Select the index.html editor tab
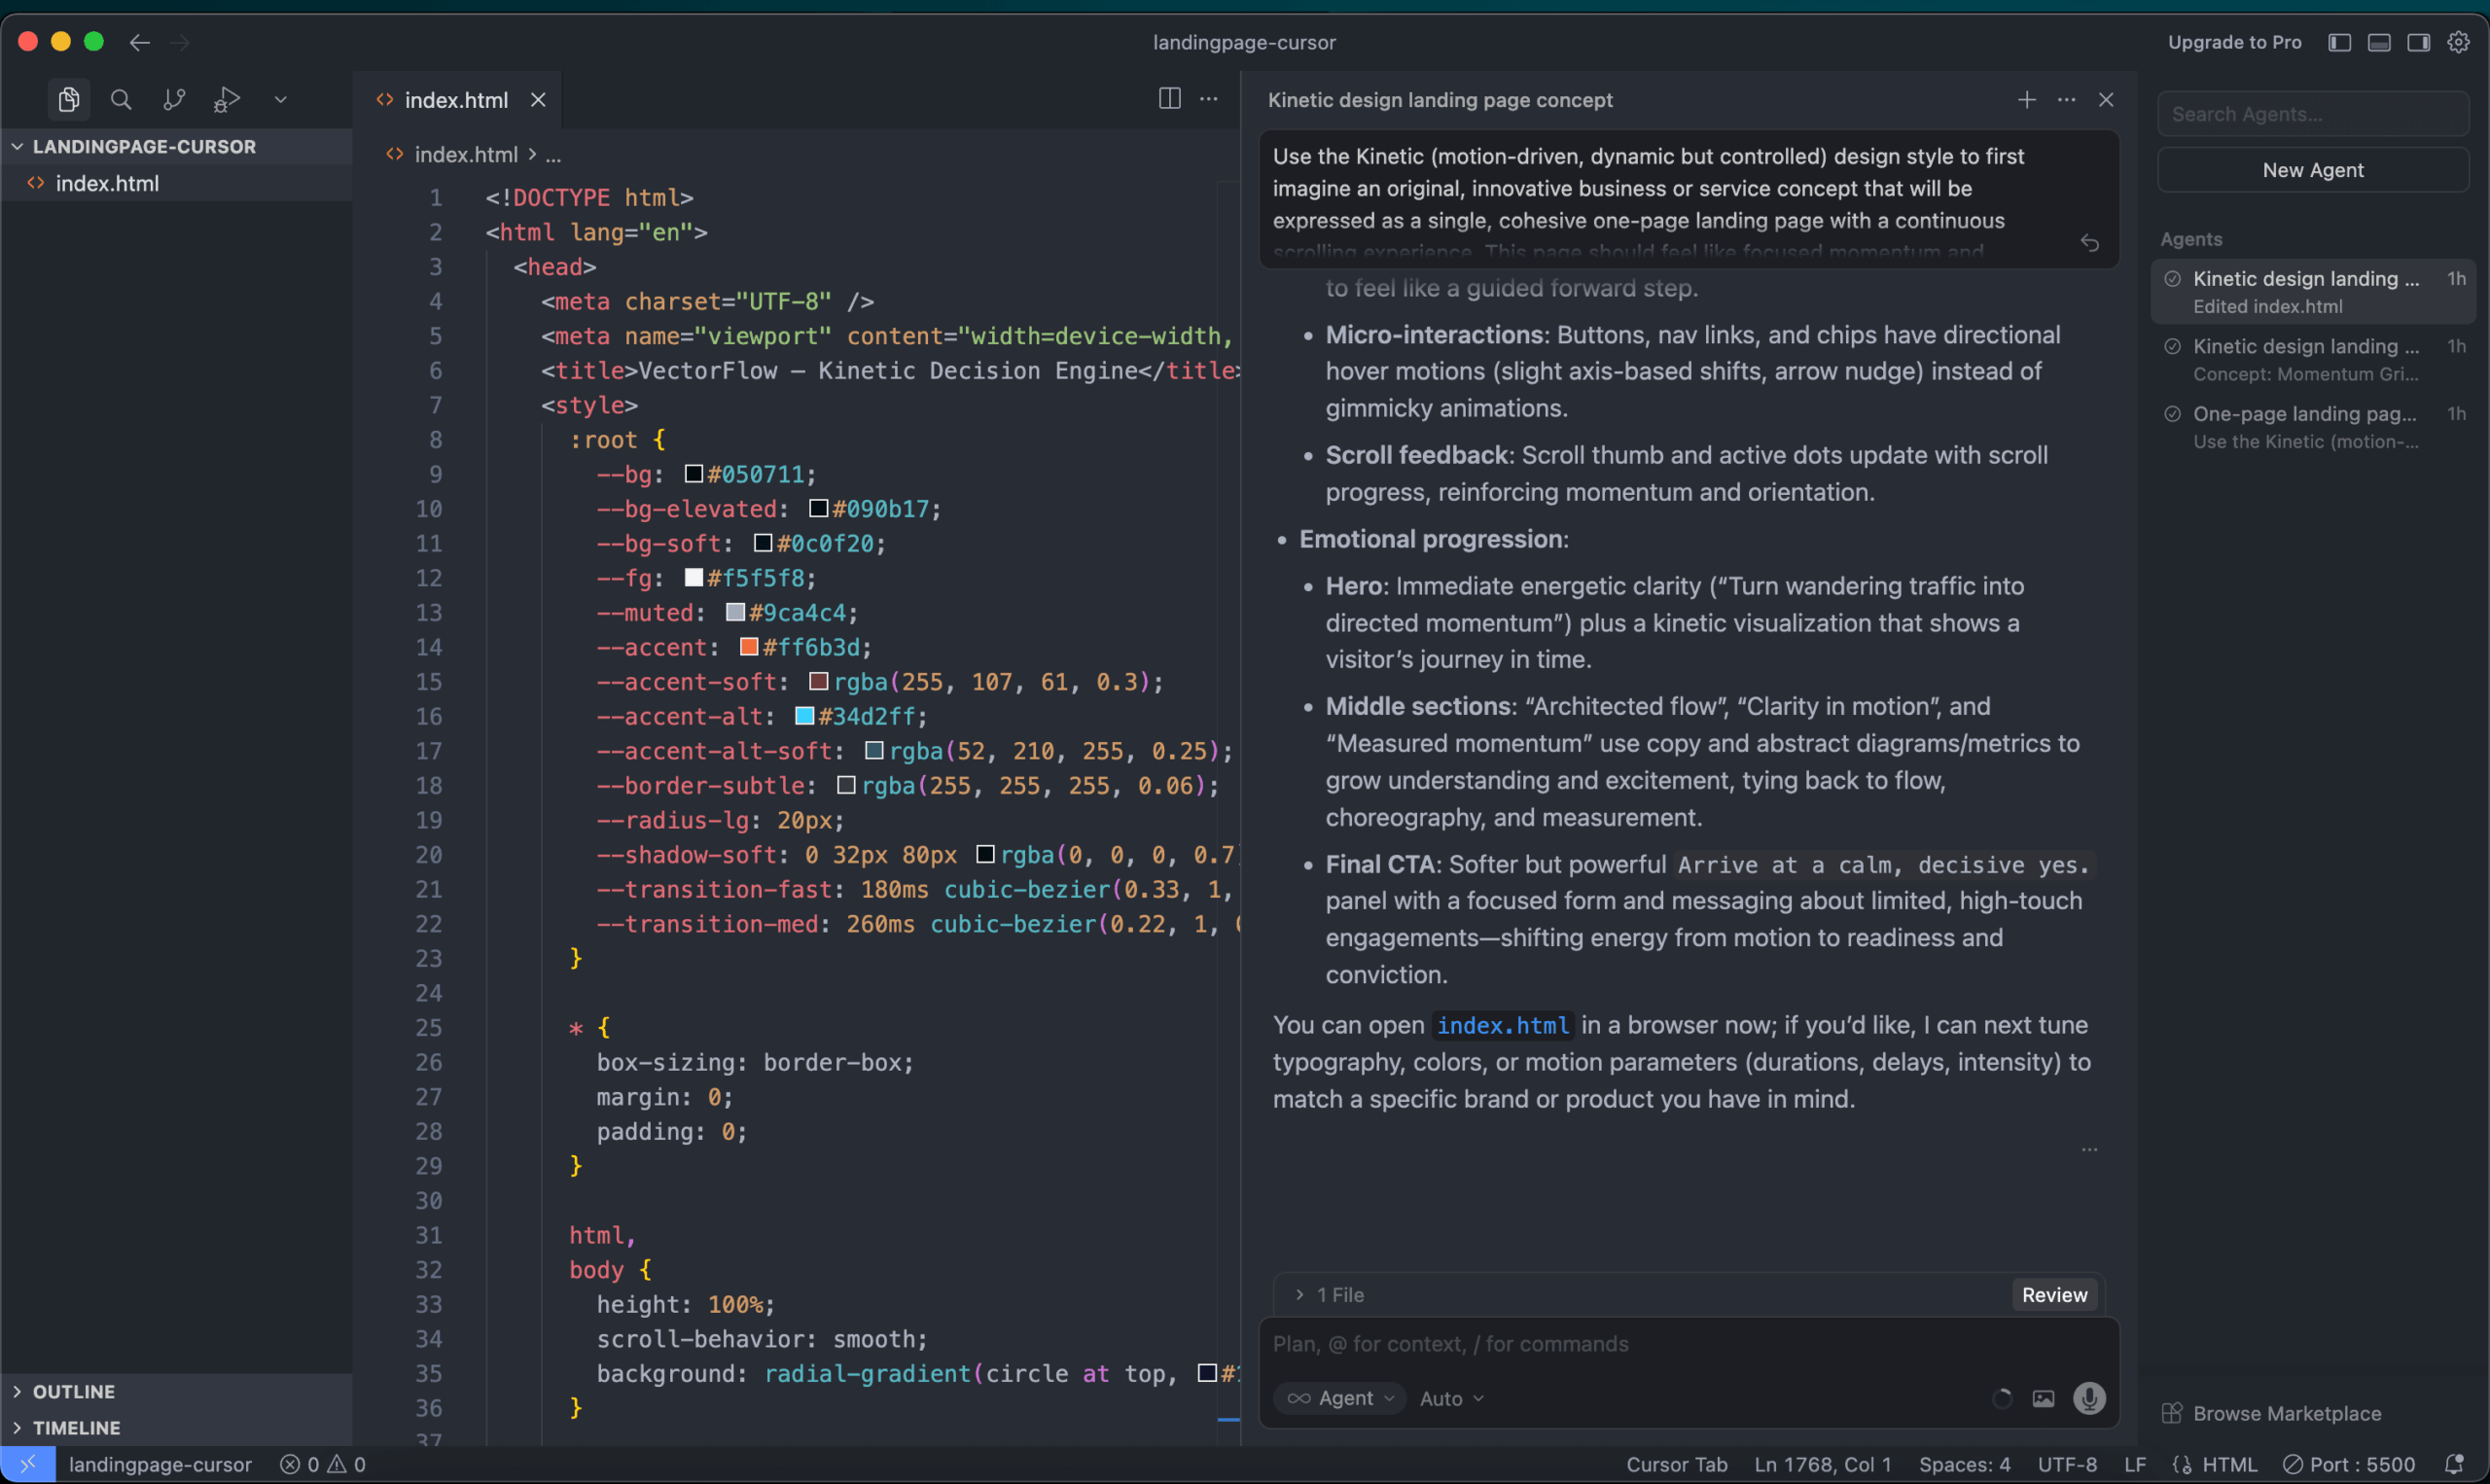The height and width of the screenshot is (1484, 2490). click(456, 100)
